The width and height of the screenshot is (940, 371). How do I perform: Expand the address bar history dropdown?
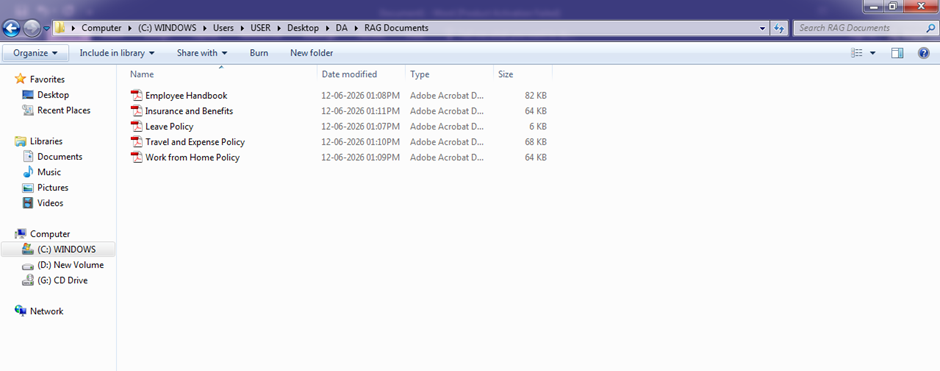763,28
